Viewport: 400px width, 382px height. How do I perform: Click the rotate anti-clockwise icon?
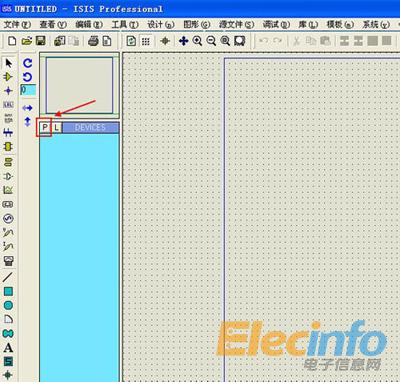(28, 77)
